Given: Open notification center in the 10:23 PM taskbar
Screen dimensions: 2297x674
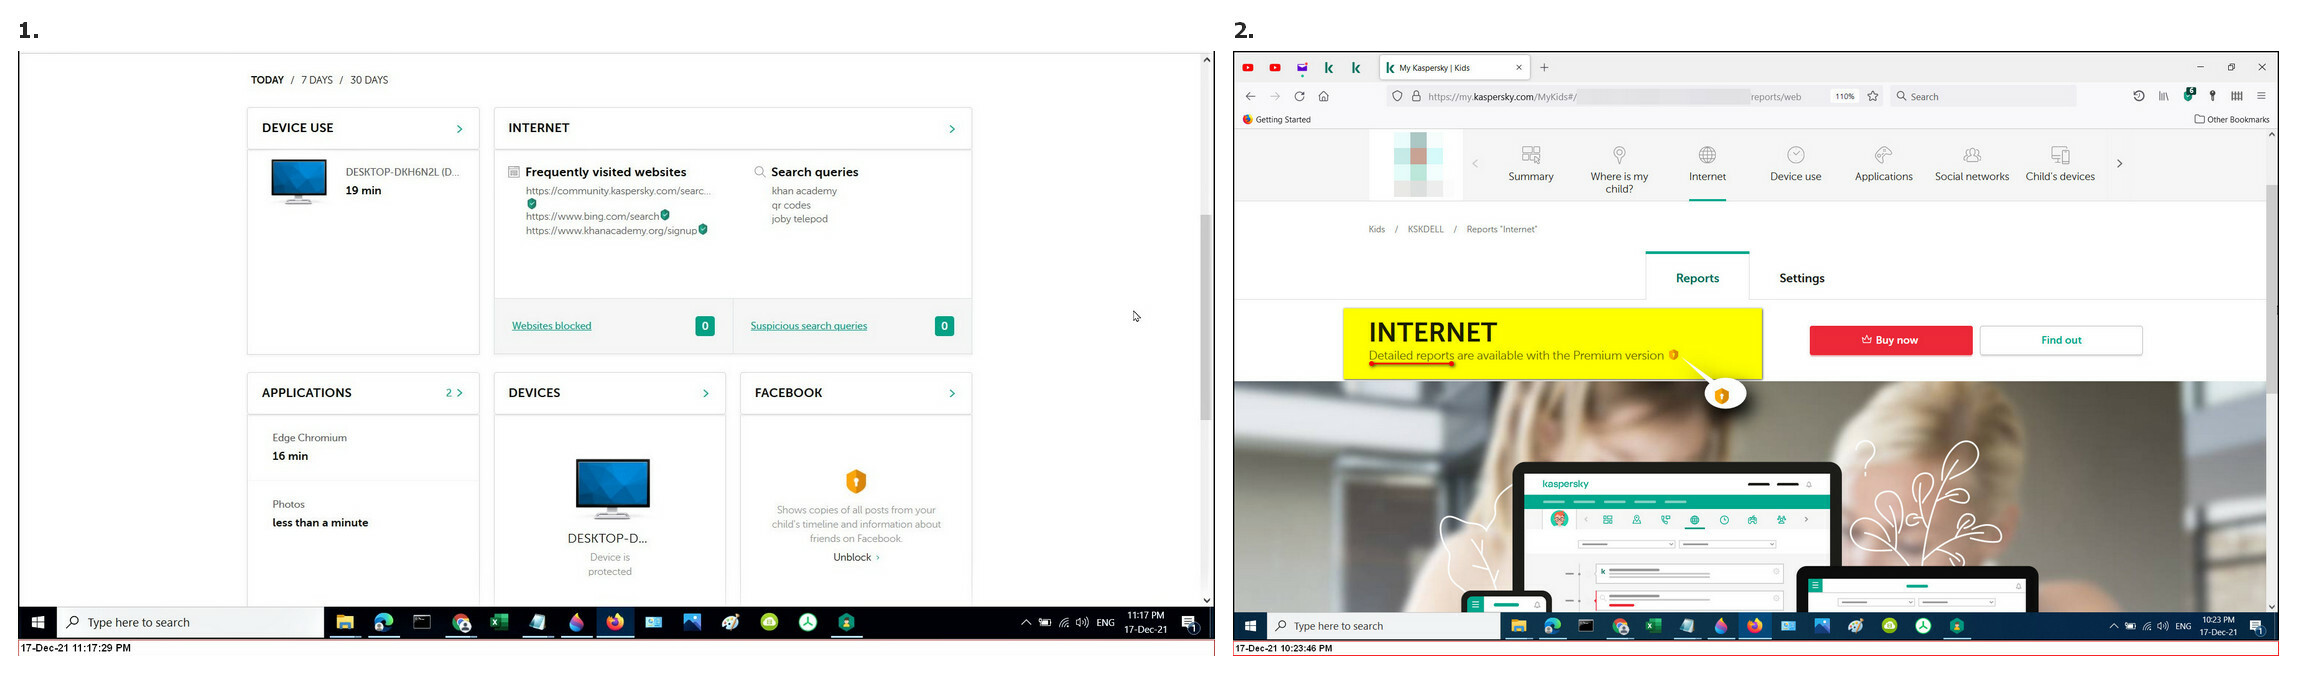Looking at the screenshot, I should click(2256, 626).
